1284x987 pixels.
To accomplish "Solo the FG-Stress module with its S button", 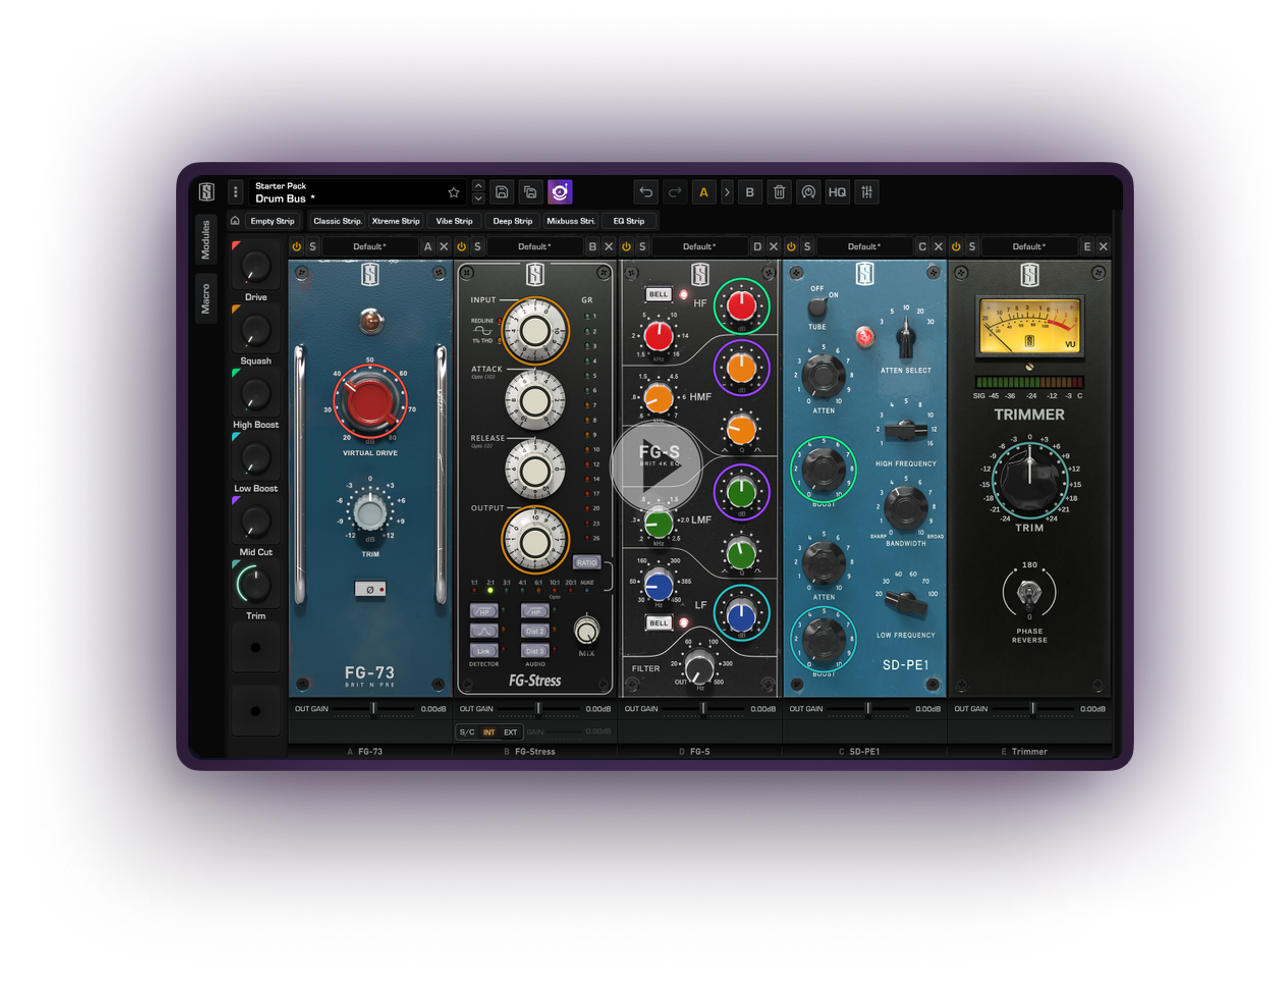I will click(x=478, y=247).
